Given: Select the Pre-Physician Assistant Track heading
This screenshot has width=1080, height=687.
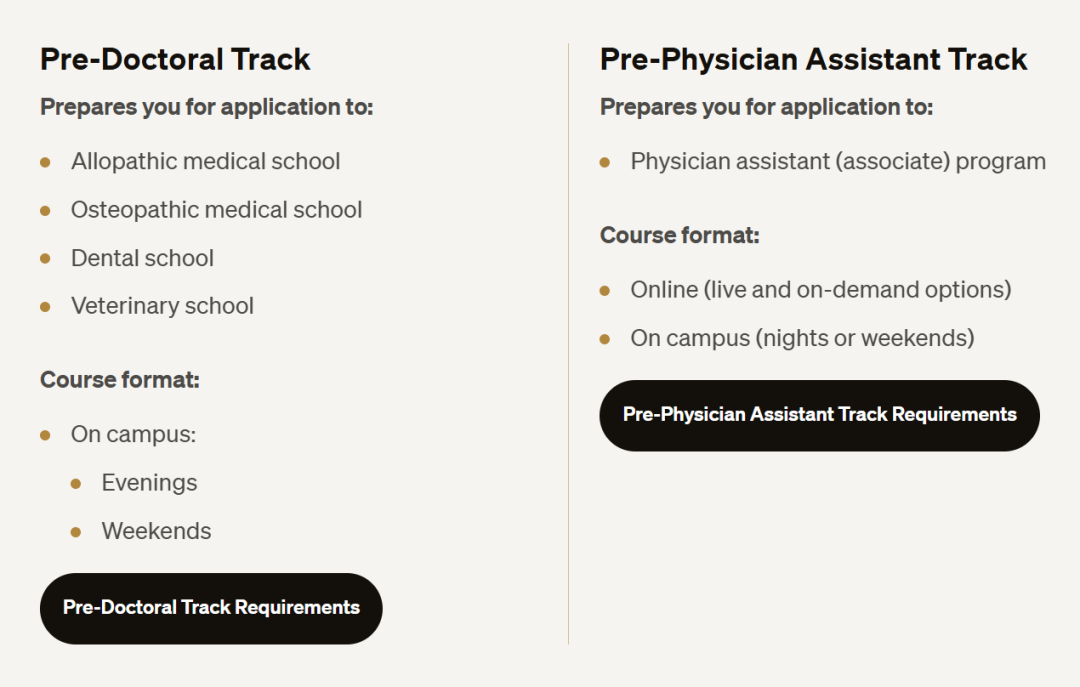Looking at the screenshot, I should pyautogui.click(x=813, y=59).
